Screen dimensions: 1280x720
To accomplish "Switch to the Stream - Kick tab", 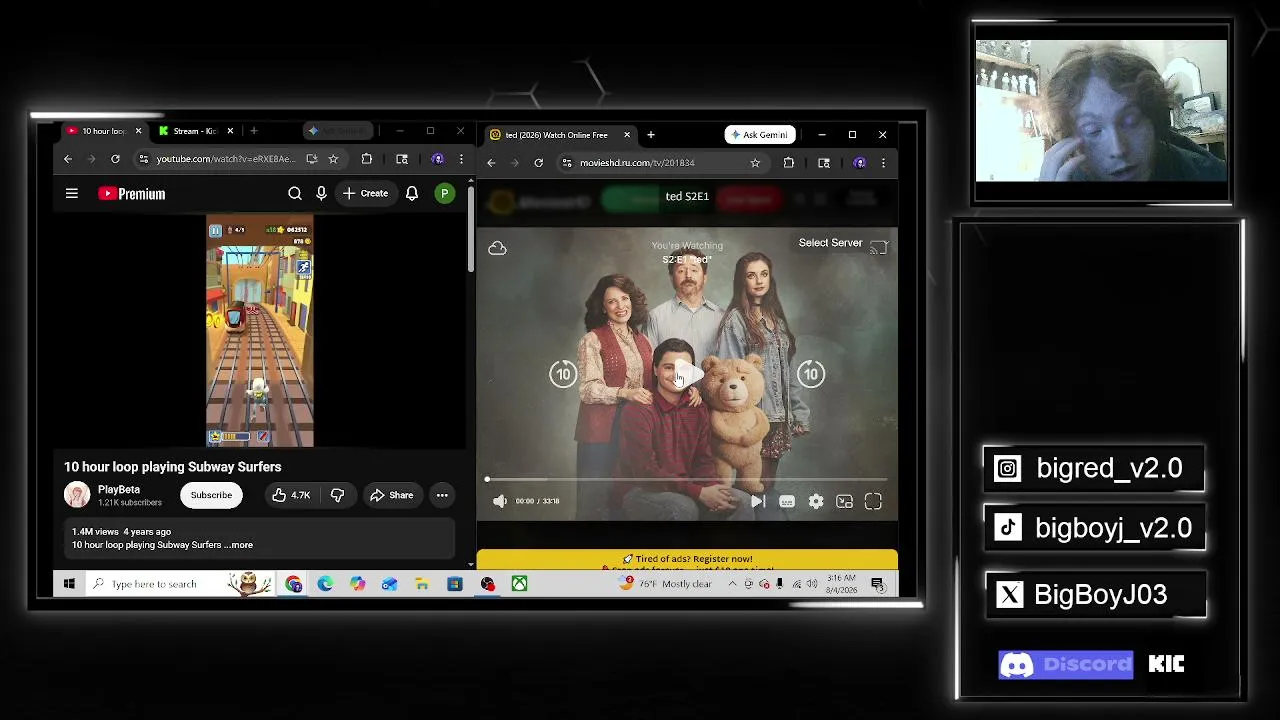I will click(195, 131).
